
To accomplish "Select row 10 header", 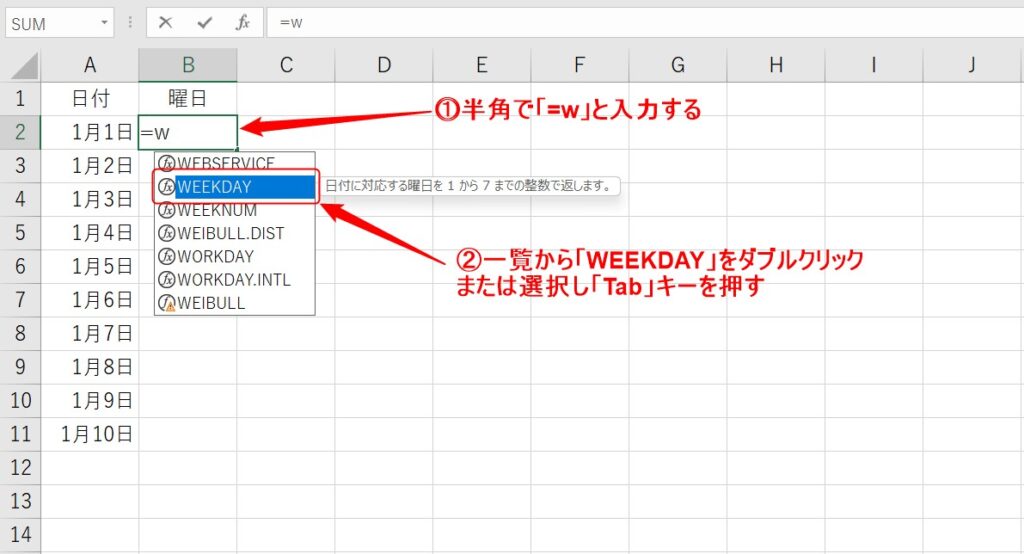I will 20,400.
